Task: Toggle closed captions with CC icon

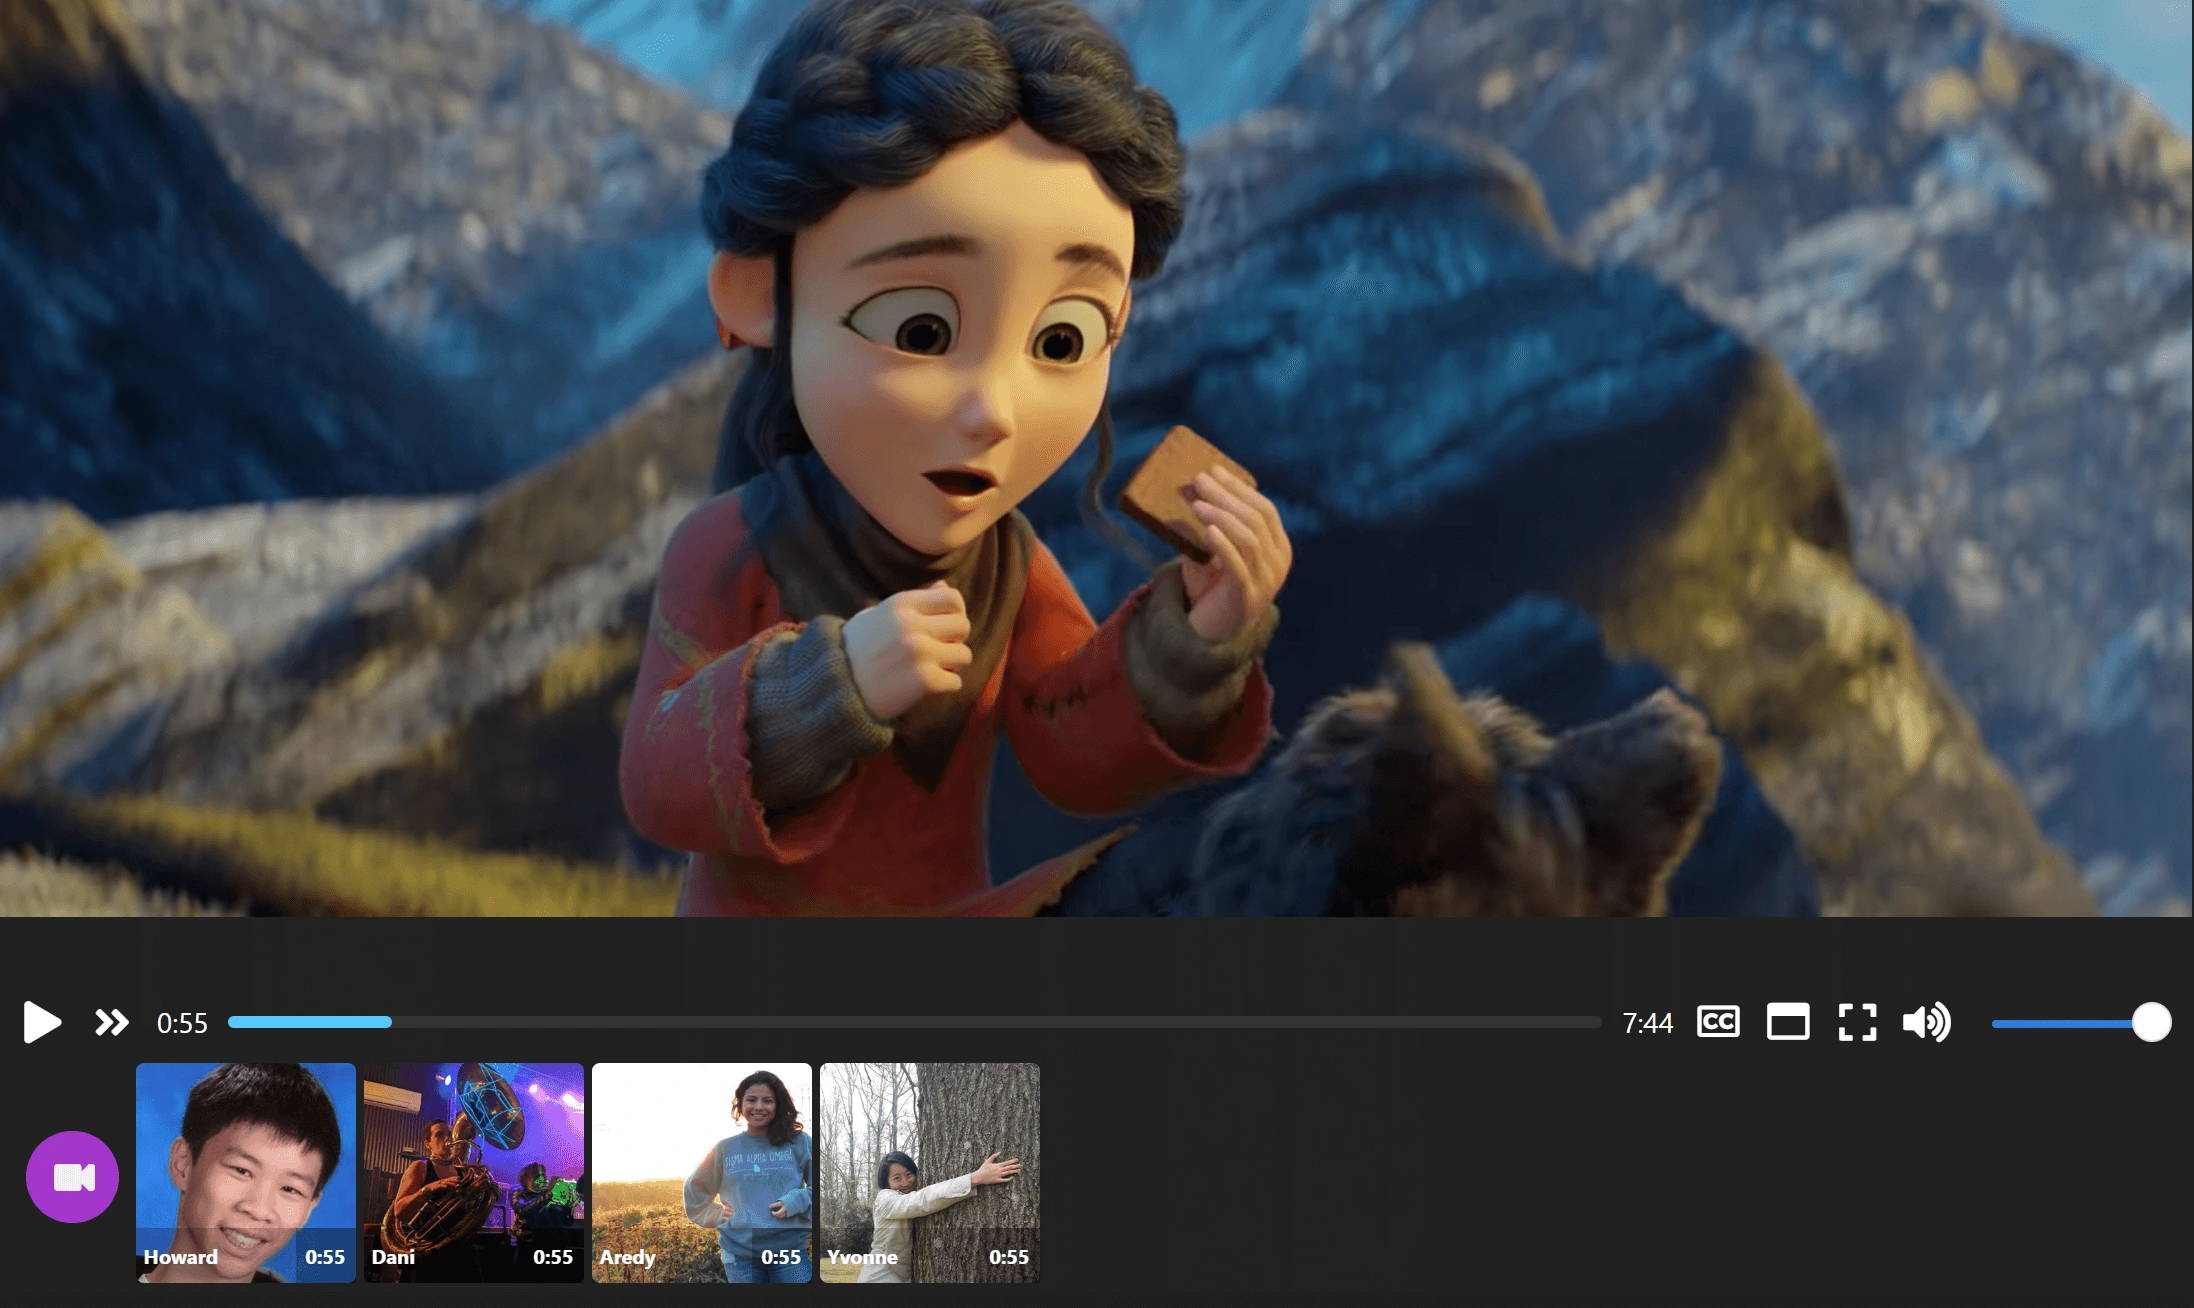Action: [x=1718, y=1022]
